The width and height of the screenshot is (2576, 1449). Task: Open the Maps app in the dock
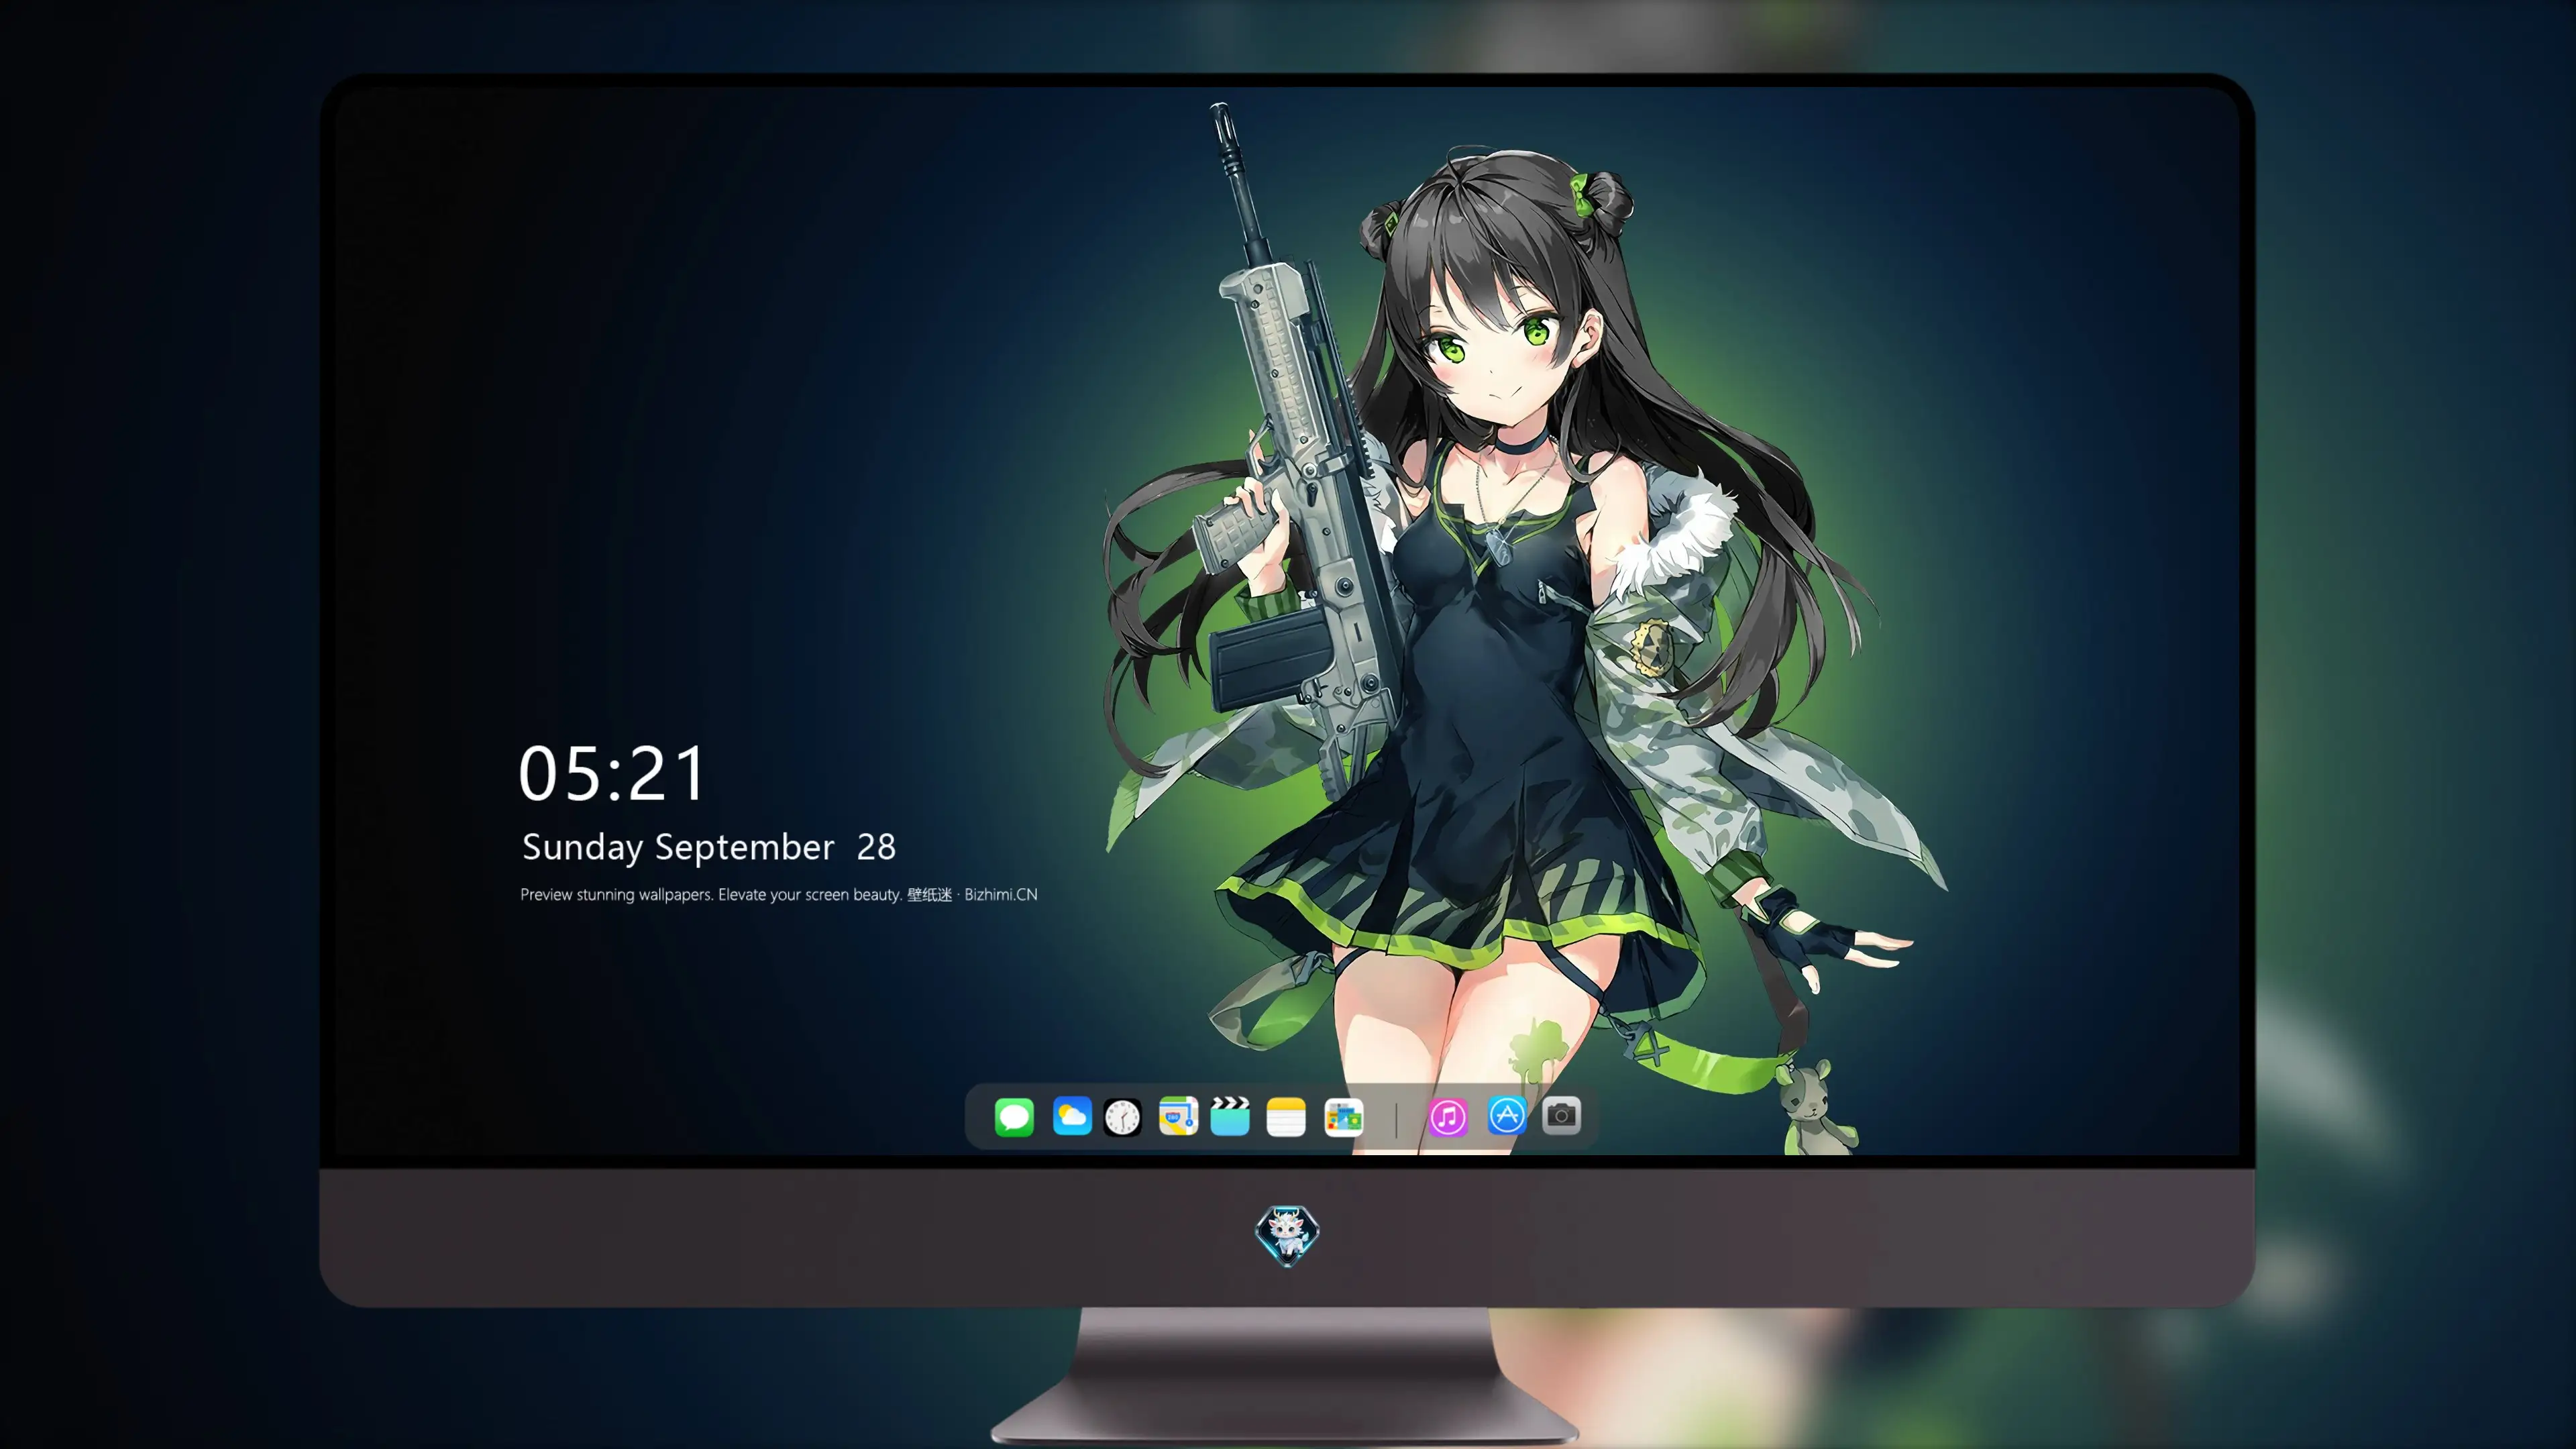1178,1116
